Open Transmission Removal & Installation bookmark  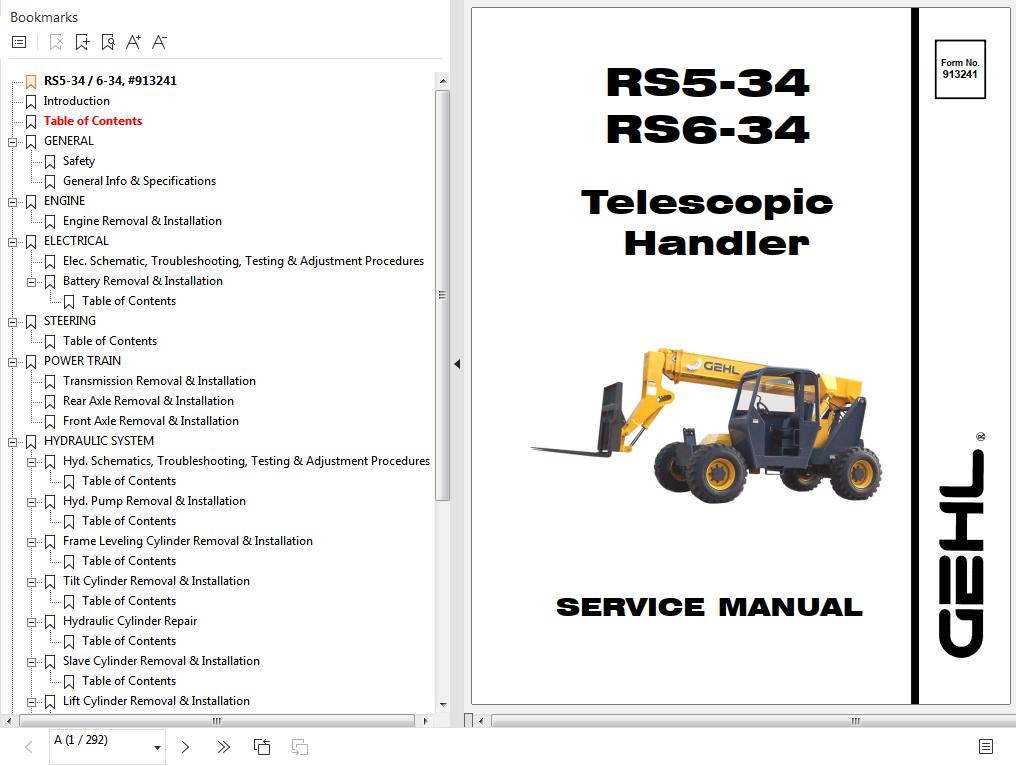(159, 381)
